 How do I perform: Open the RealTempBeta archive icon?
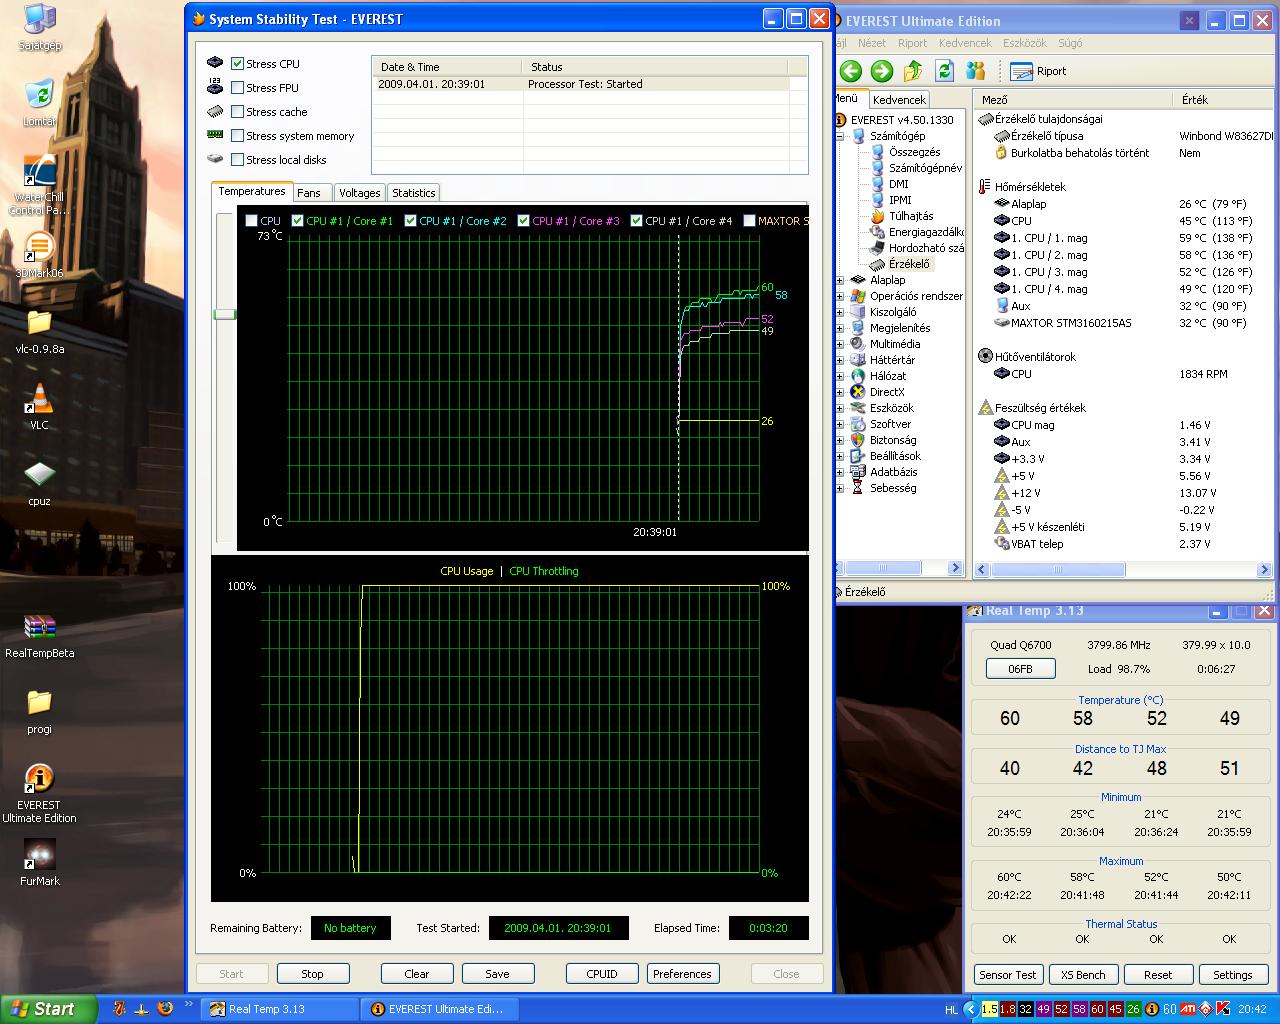click(x=39, y=636)
